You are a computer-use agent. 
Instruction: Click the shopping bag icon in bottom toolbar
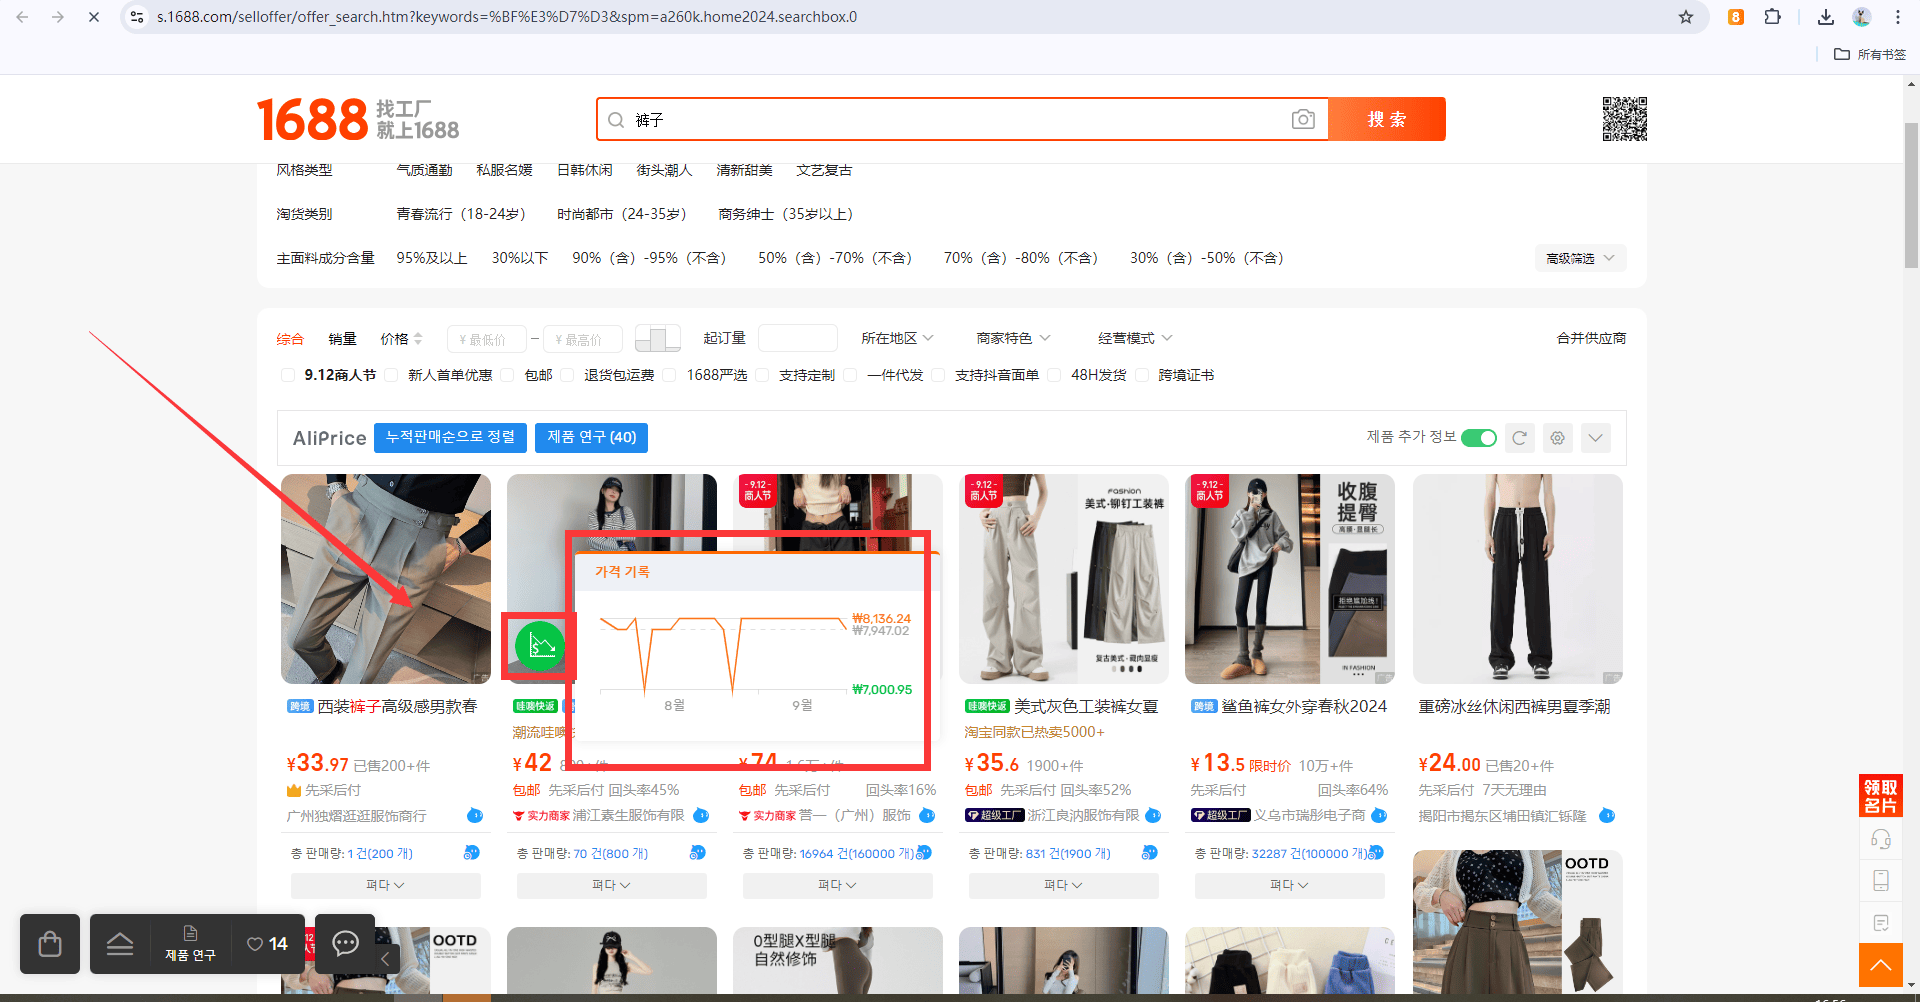click(50, 944)
